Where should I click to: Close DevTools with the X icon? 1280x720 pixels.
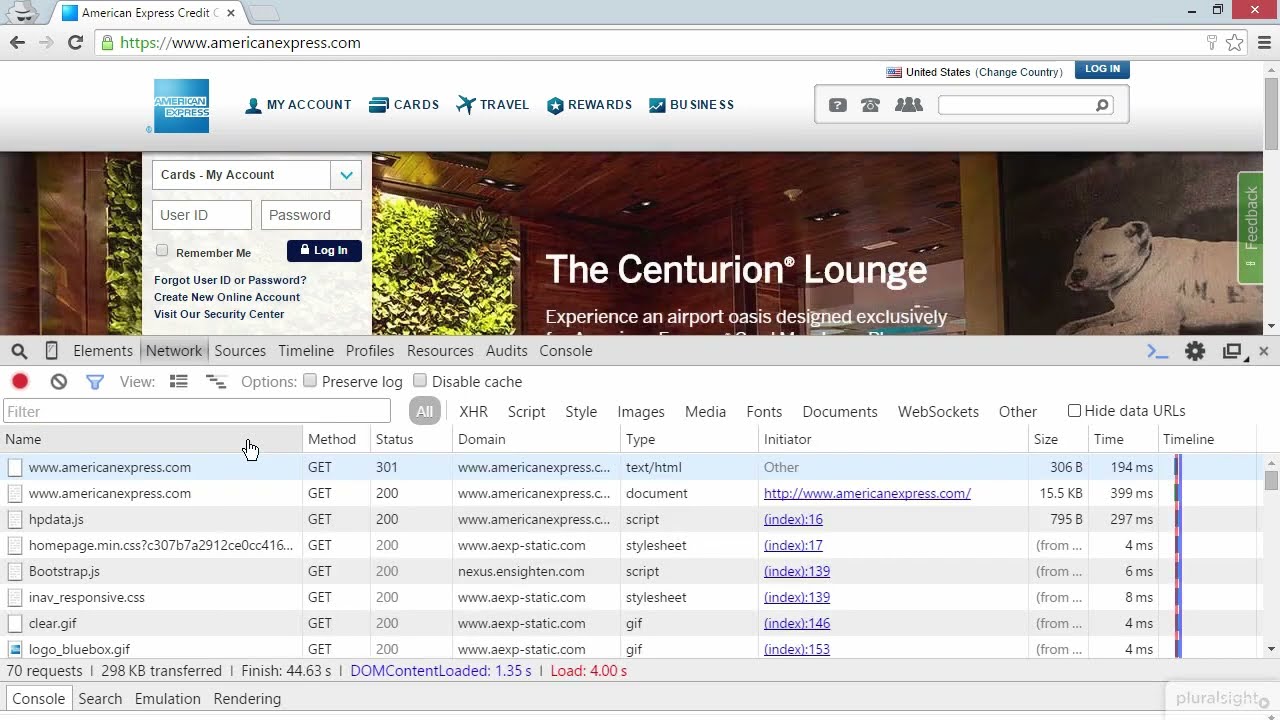1264,351
